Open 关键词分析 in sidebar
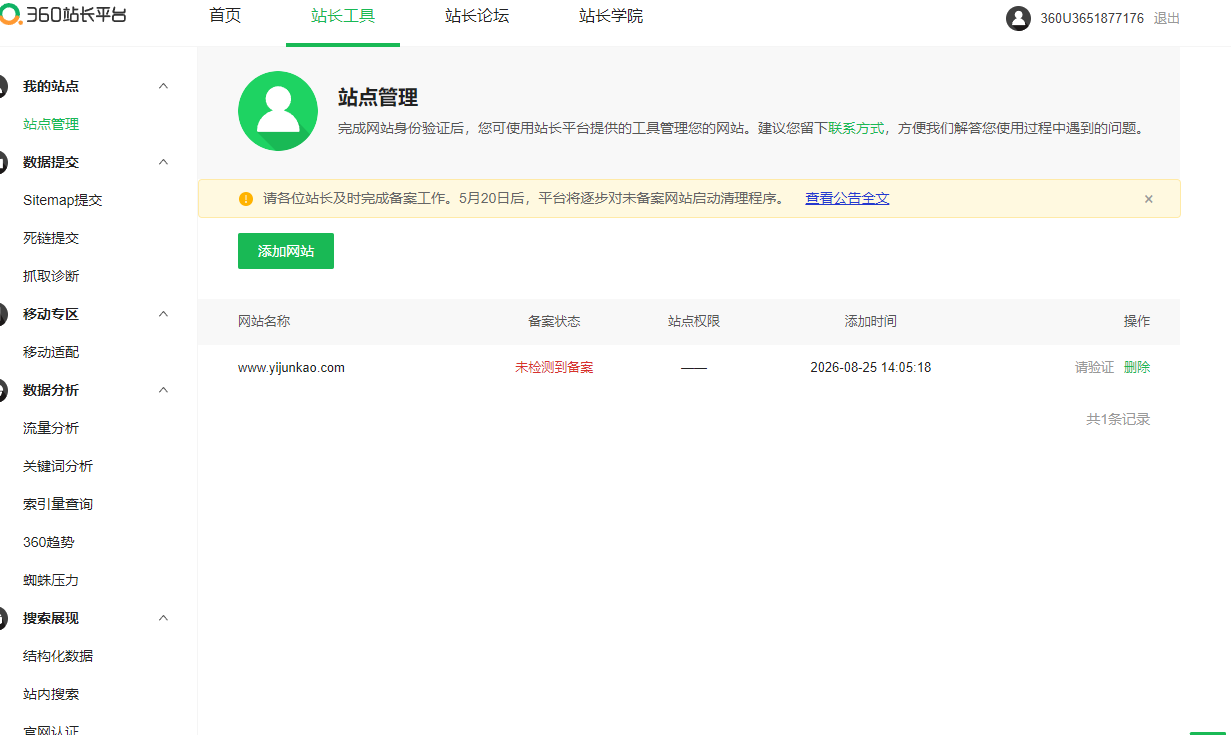 [58, 466]
